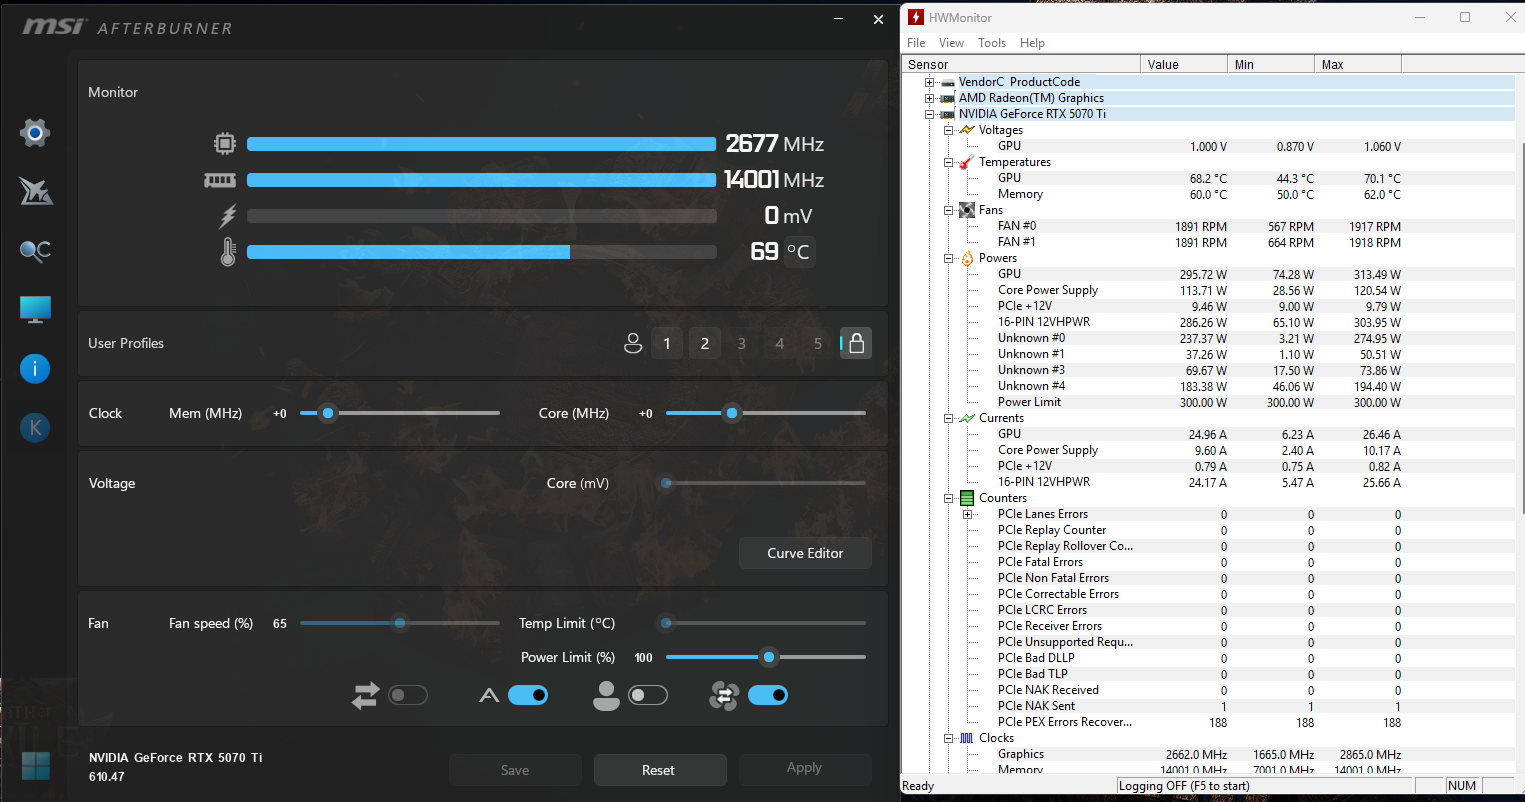
Task: Collapse the Clocks section
Action: [x=949, y=738]
